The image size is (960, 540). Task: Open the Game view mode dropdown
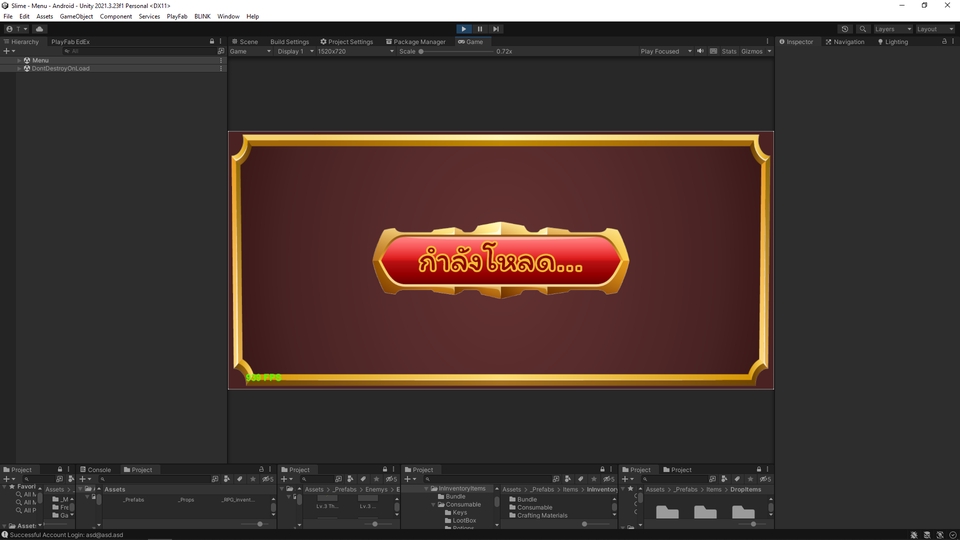pos(250,51)
